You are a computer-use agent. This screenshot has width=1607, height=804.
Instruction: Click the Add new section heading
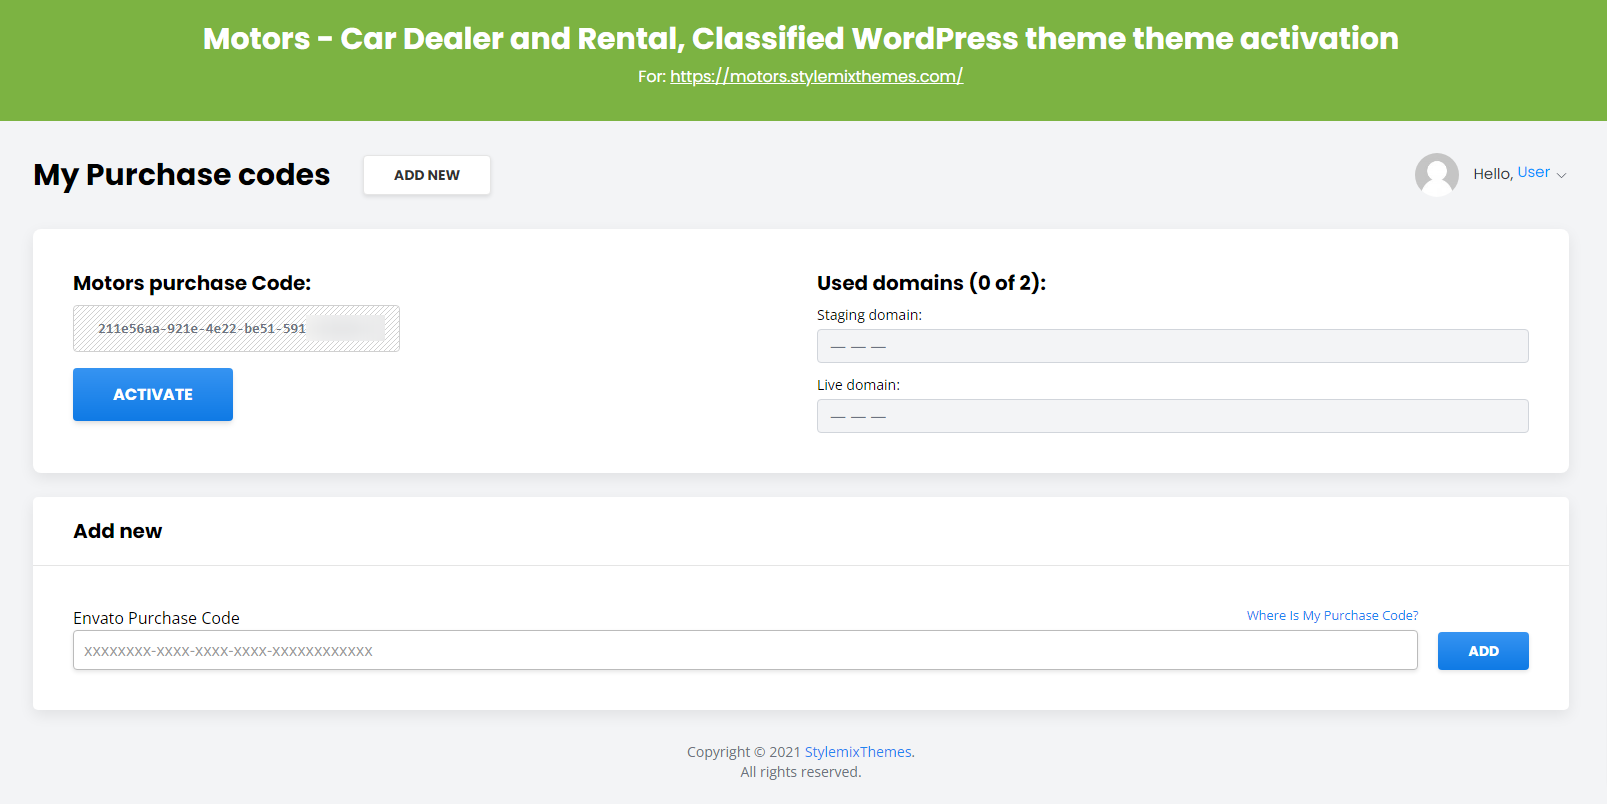(x=118, y=531)
